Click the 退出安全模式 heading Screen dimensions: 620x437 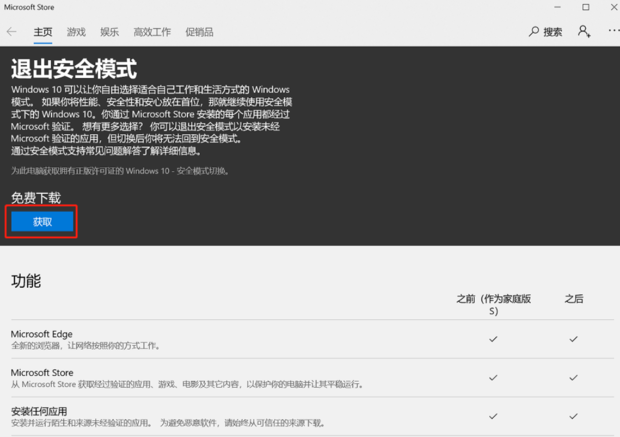(74, 69)
